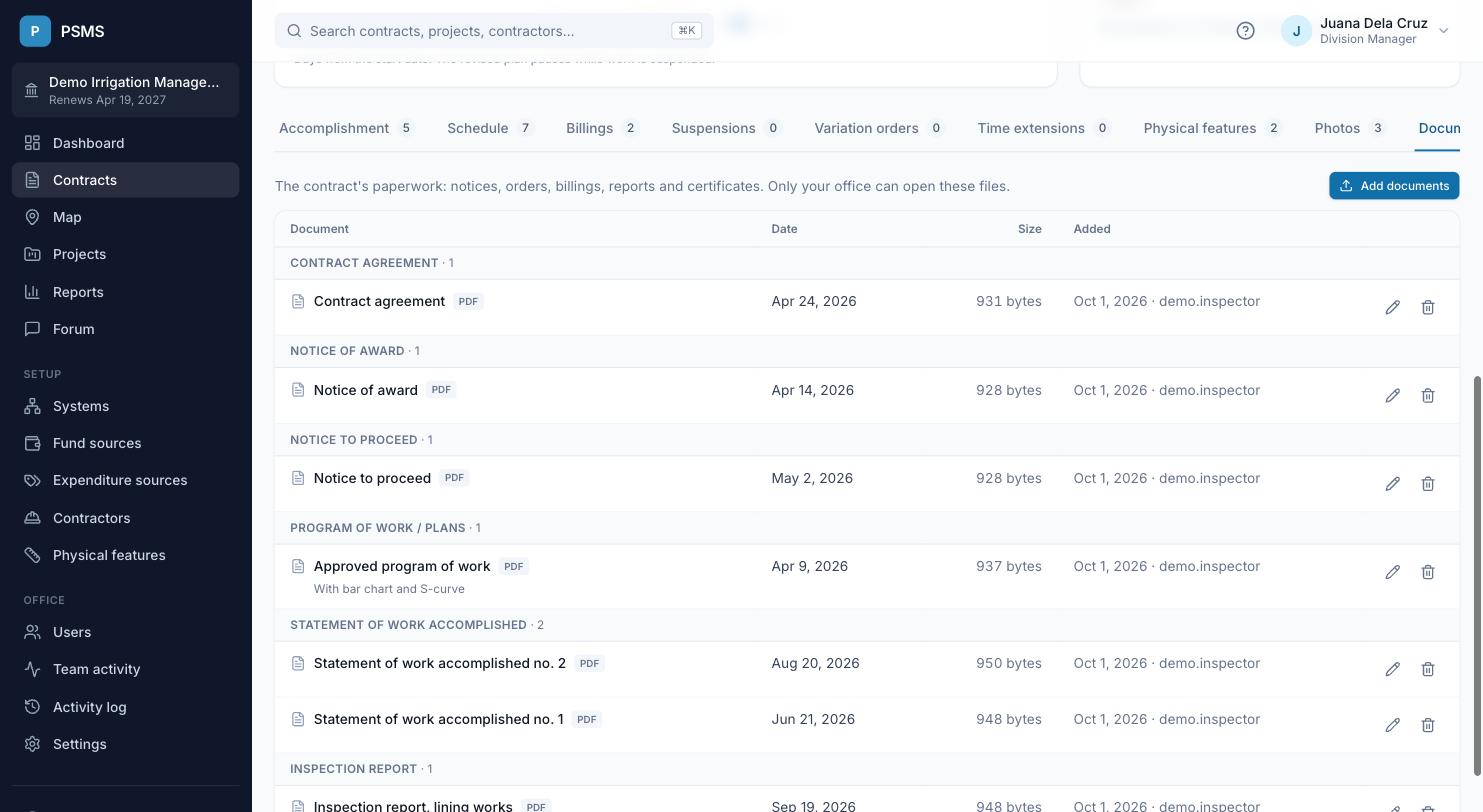
Task: Click the page vertical scrollbar thumb
Action: tap(1478, 576)
